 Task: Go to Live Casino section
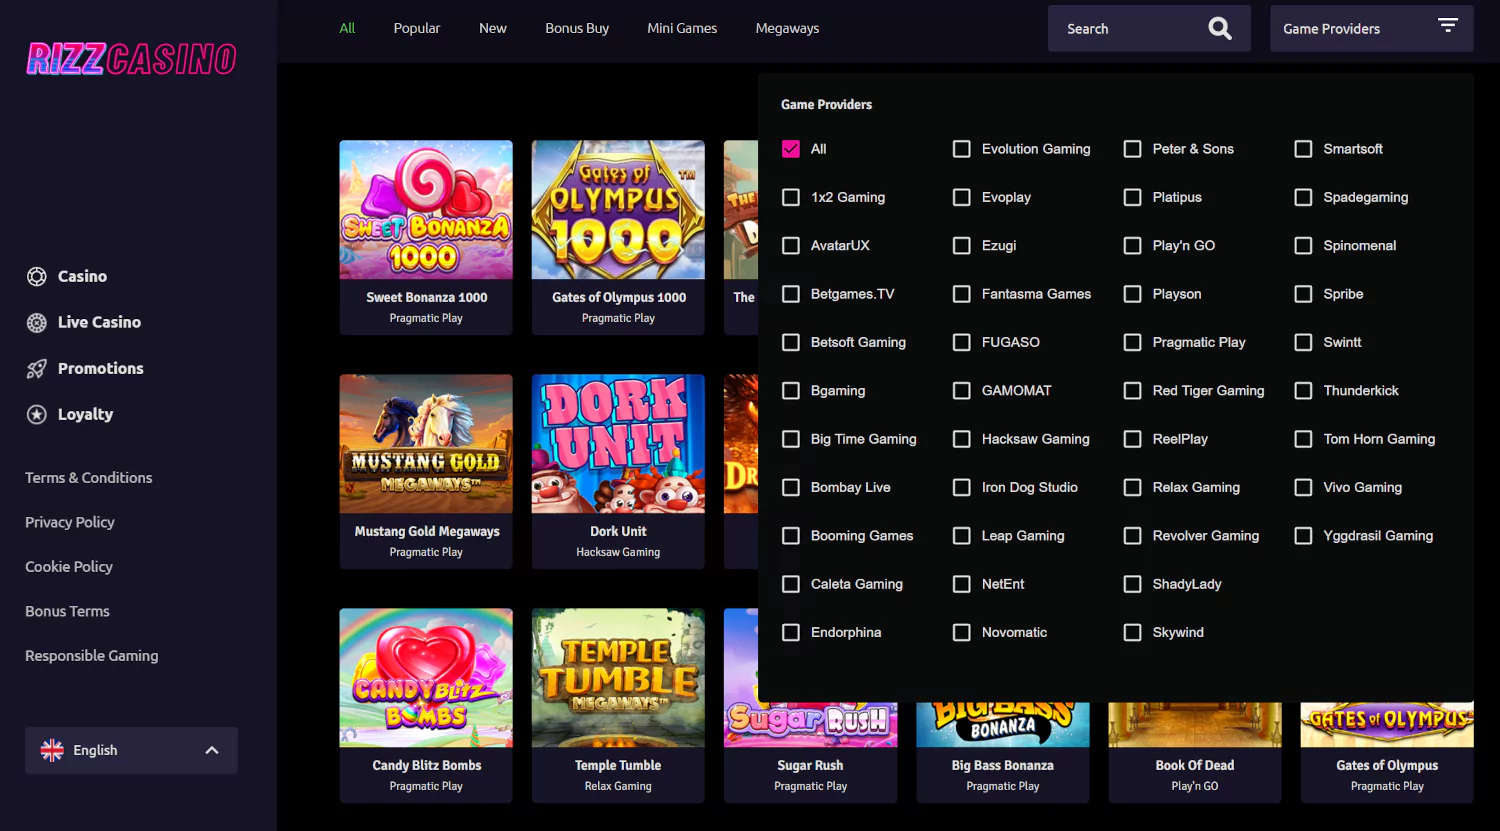pyautogui.click(x=99, y=323)
